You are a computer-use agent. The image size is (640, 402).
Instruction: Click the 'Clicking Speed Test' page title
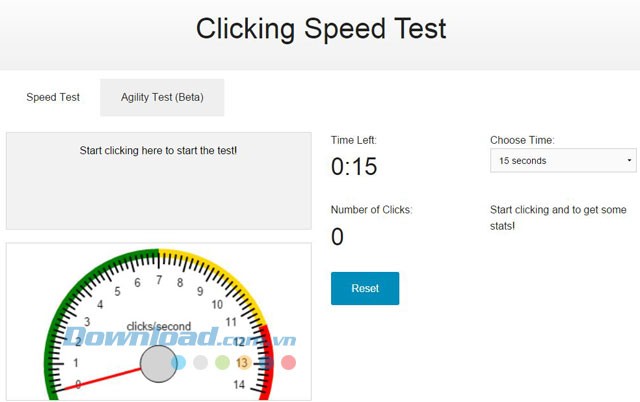pyautogui.click(x=320, y=28)
